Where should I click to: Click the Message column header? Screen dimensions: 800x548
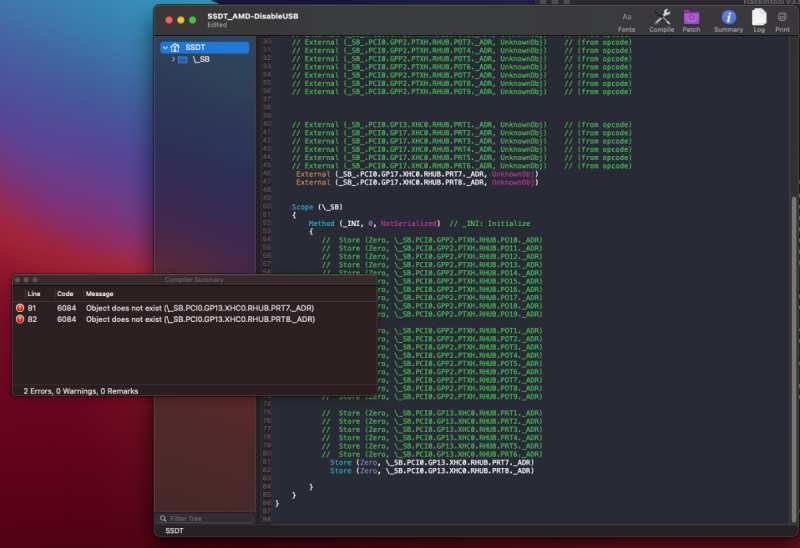pos(100,294)
